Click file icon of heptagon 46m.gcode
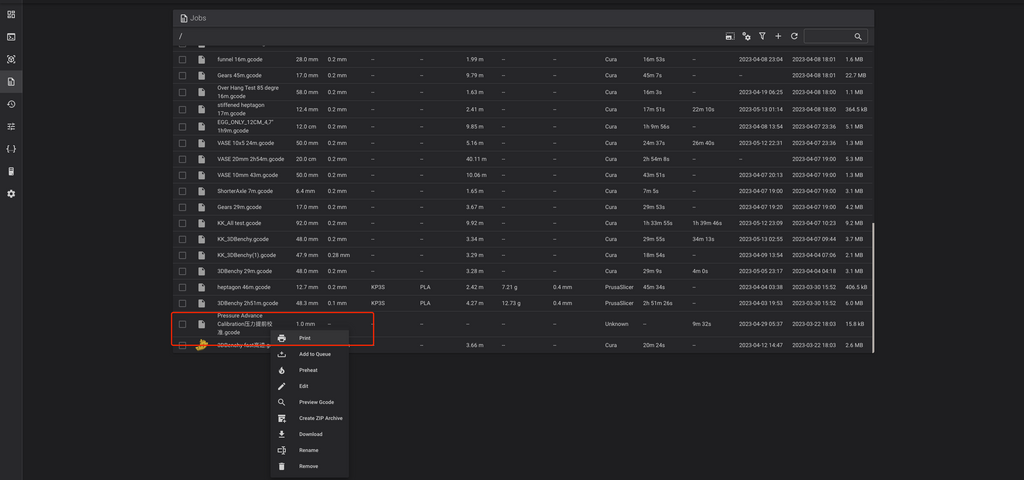1024x480 pixels. click(202, 287)
